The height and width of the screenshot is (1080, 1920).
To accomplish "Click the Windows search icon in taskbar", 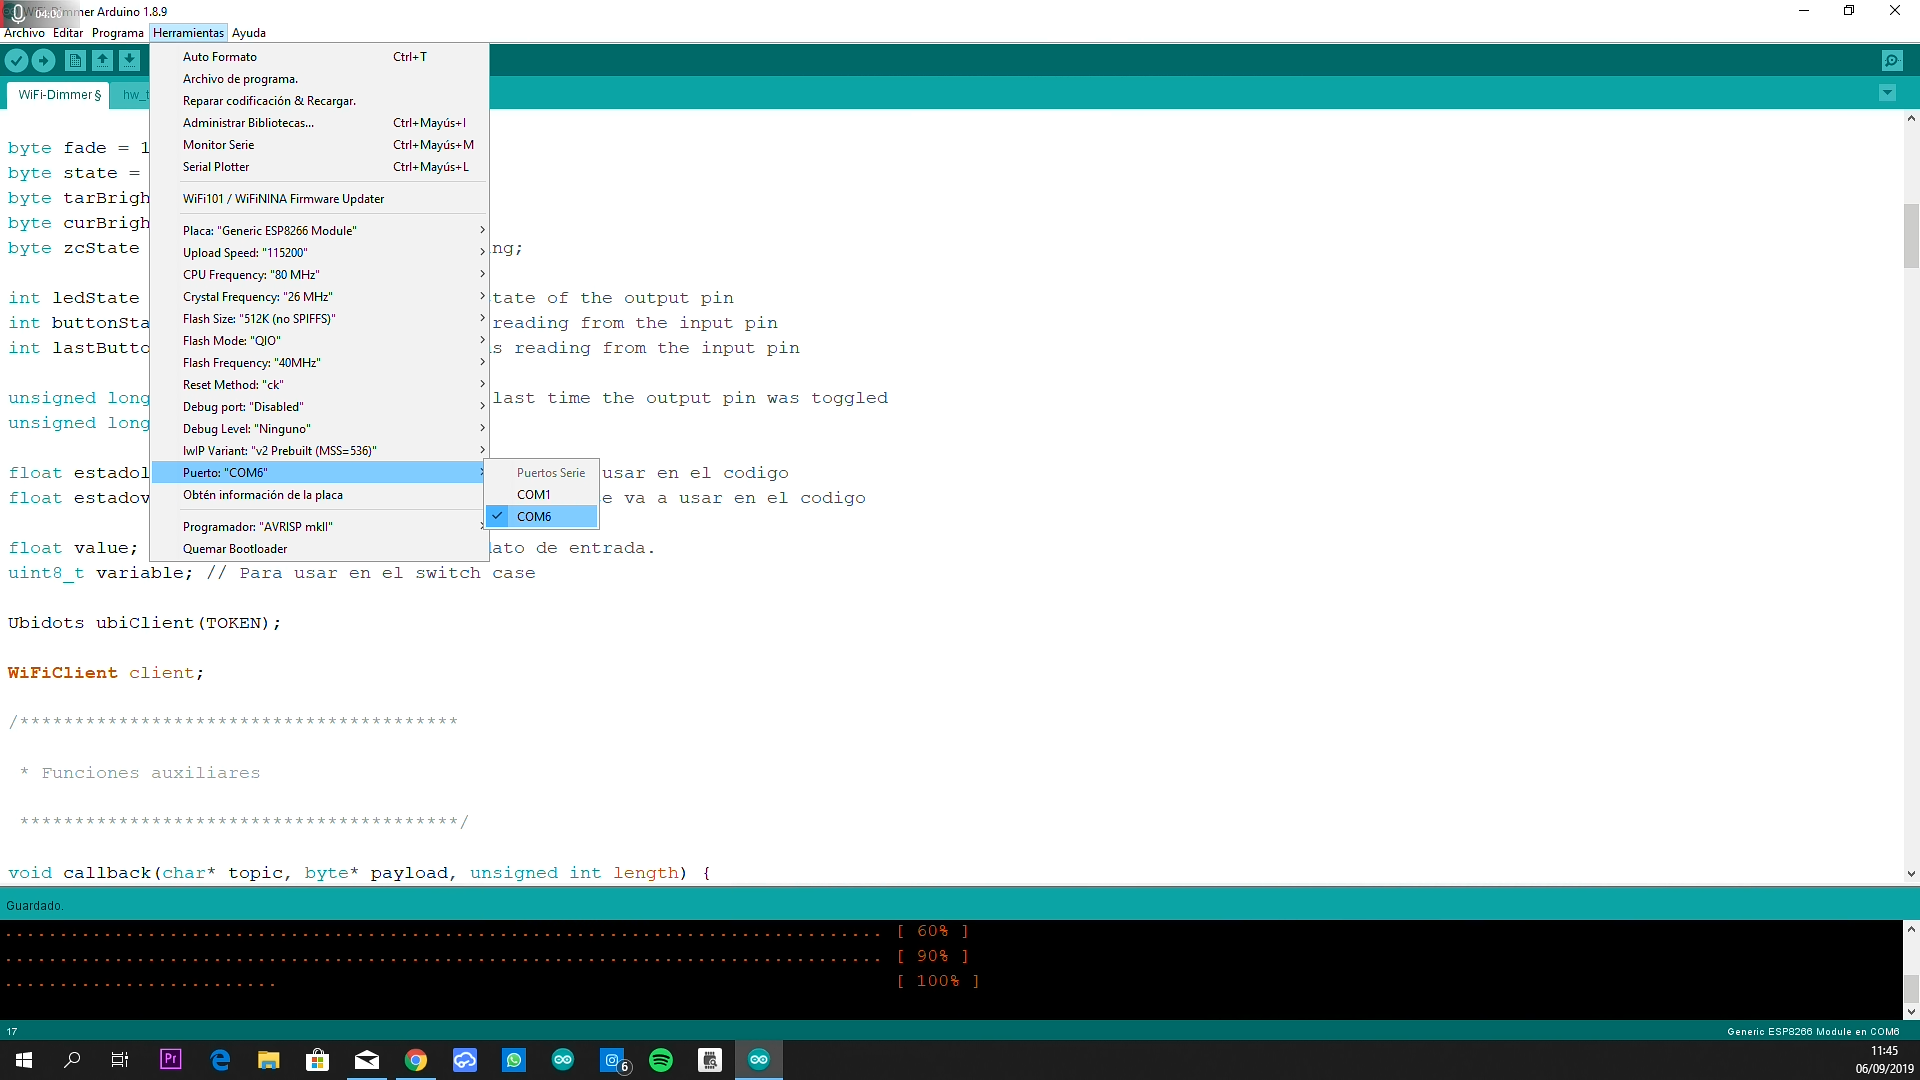I will tap(72, 1060).
